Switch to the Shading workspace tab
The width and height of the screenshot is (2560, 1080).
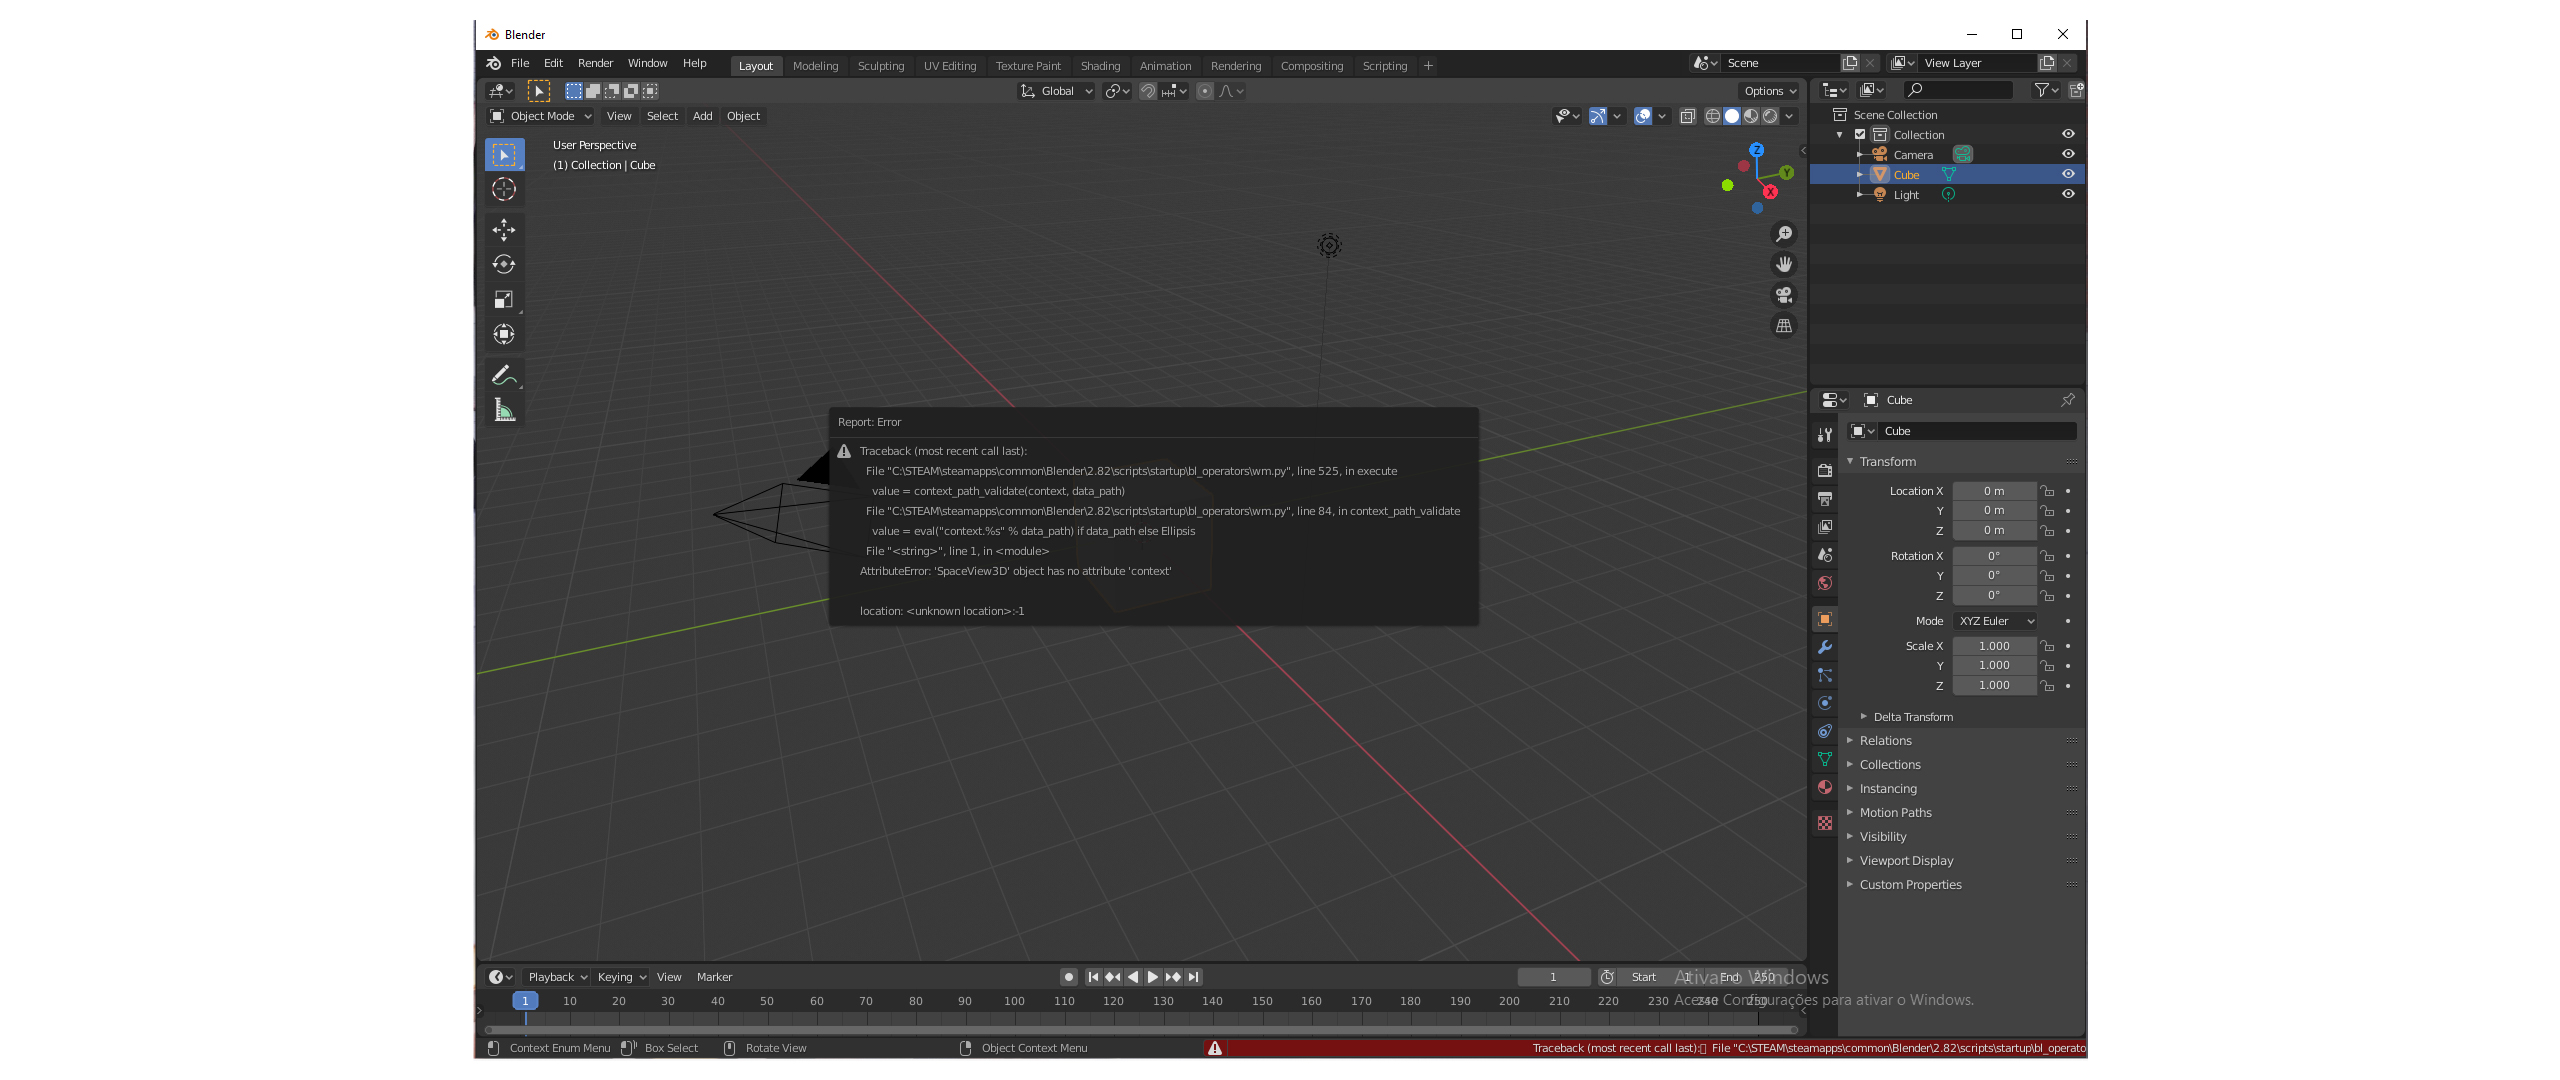pyautogui.click(x=1100, y=66)
